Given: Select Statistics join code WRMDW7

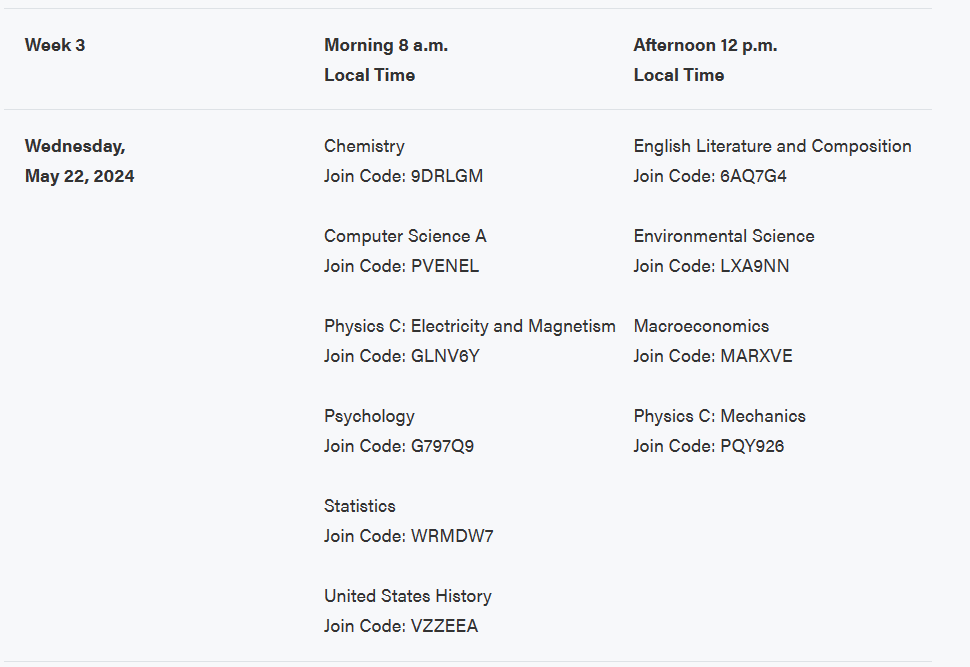Looking at the screenshot, I should coord(452,536).
